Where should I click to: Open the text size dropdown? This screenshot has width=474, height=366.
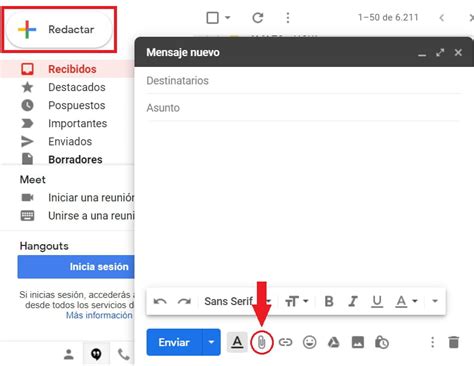click(296, 301)
